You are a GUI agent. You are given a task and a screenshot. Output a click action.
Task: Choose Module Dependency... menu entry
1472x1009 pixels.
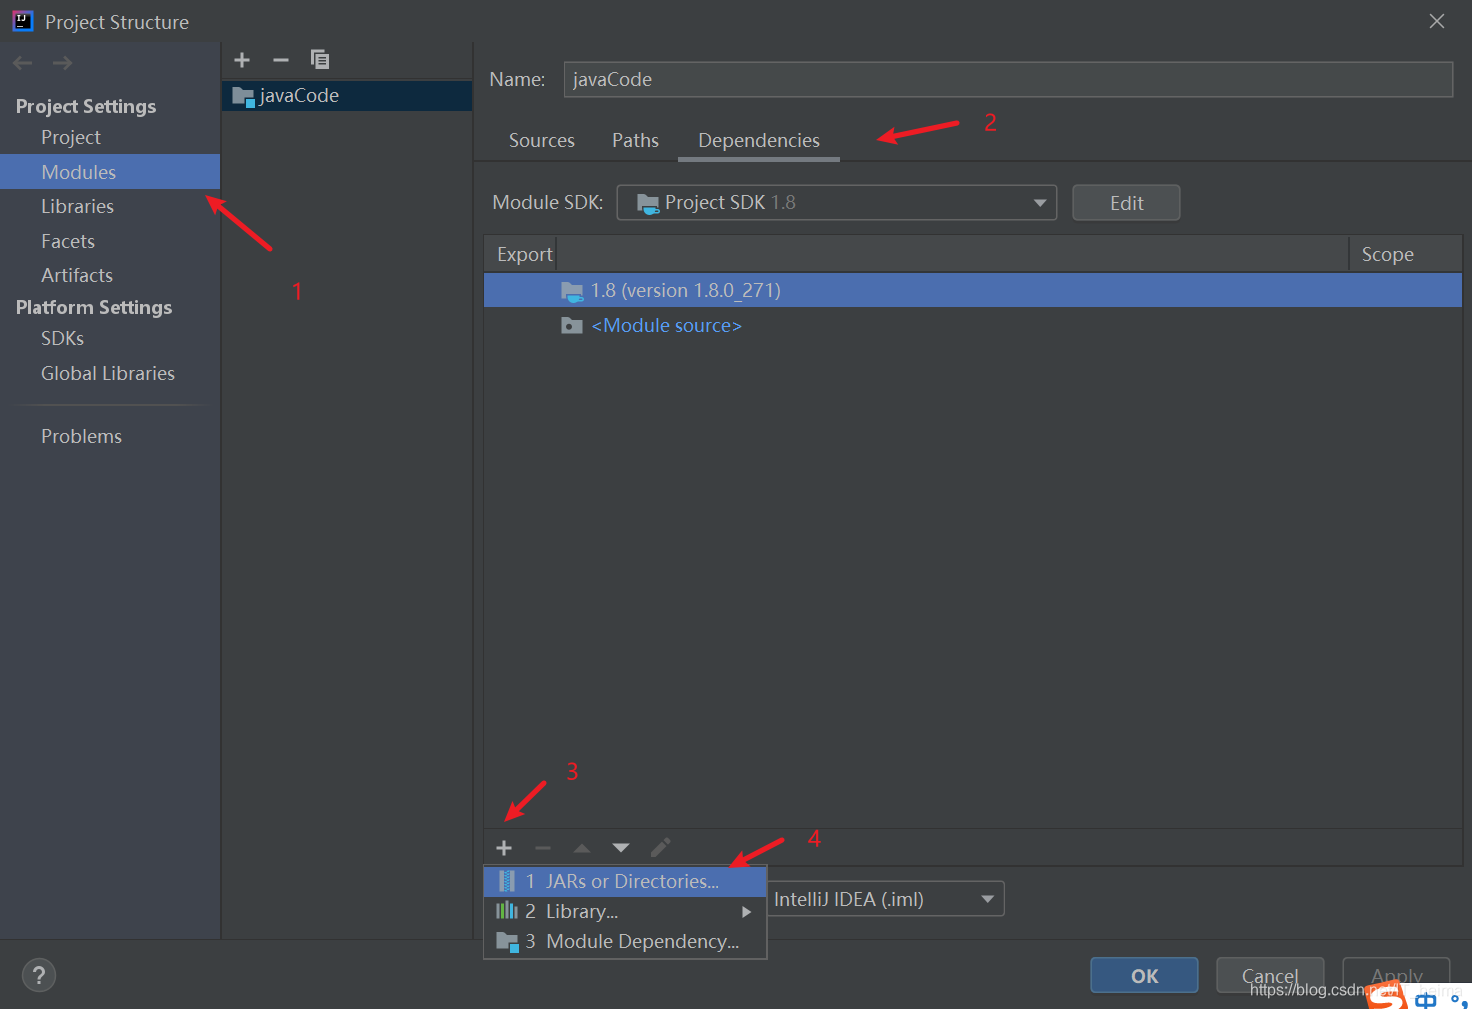[625, 941]
